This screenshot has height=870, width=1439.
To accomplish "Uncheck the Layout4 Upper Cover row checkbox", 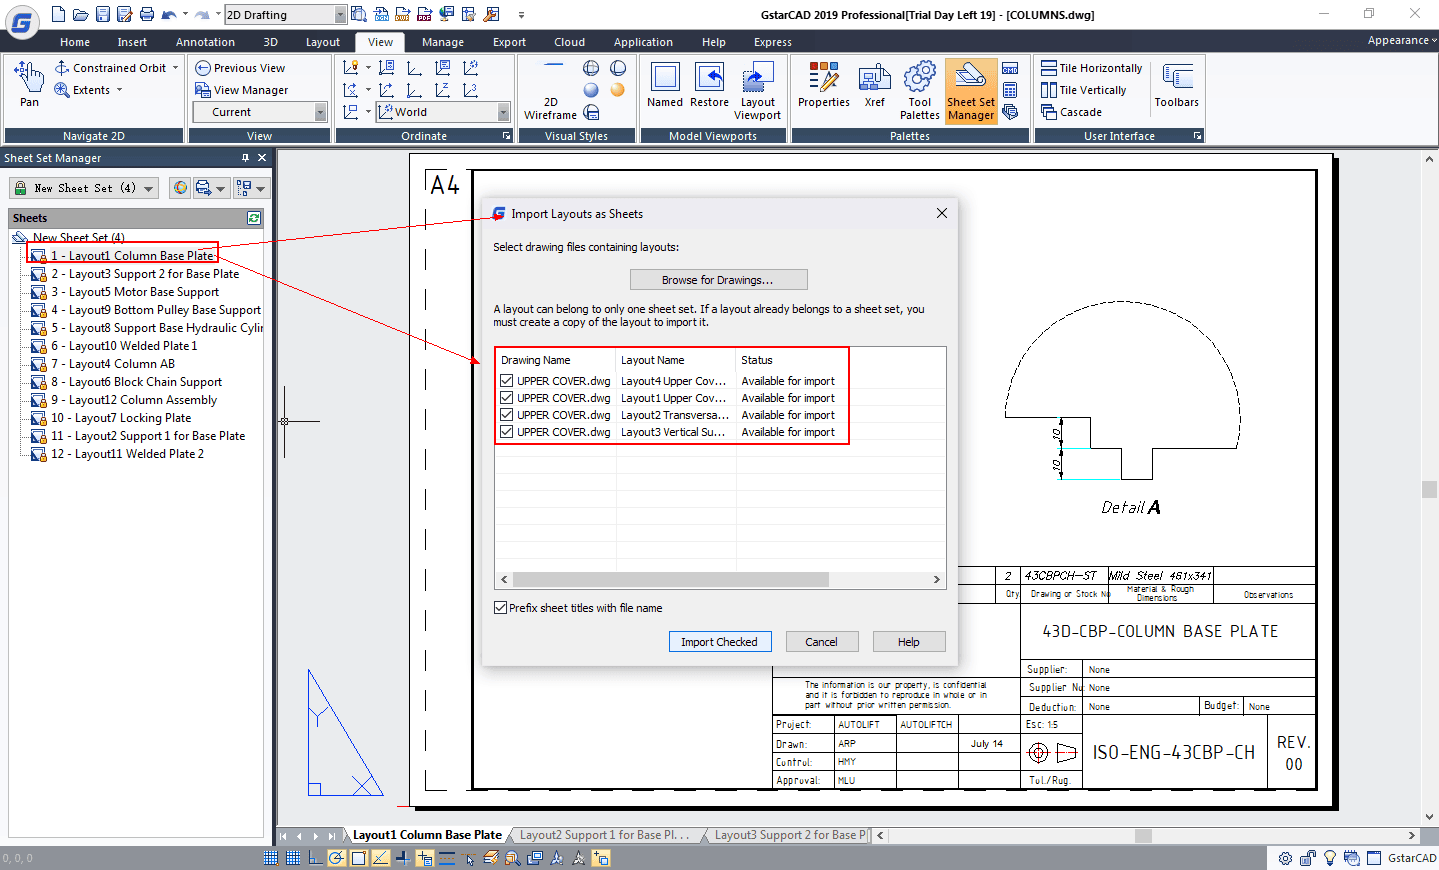I will (507, 381).
